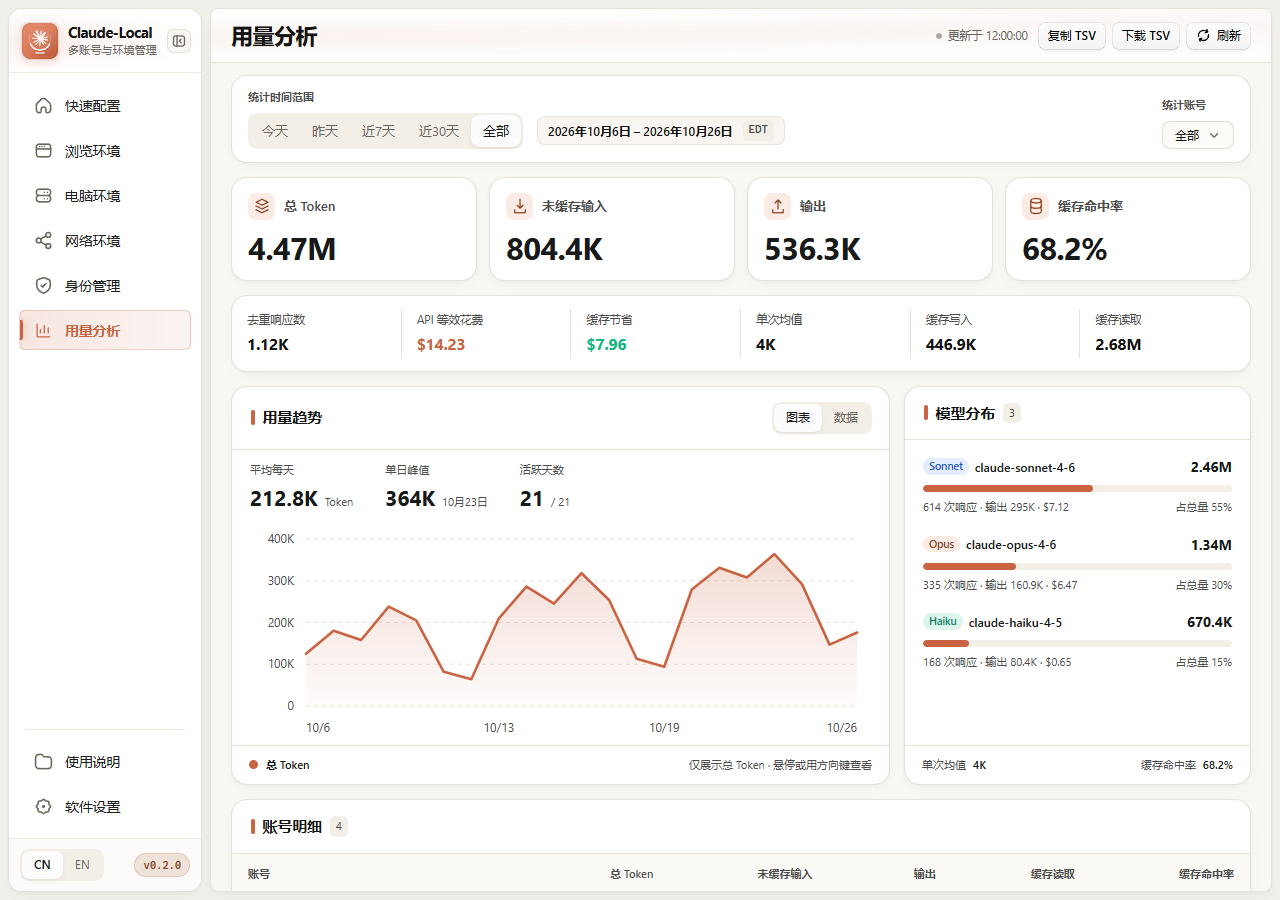1280x900 pixels.
Task: Click the share-nodes icon beside 网络环境
Action: pos(43,241)
